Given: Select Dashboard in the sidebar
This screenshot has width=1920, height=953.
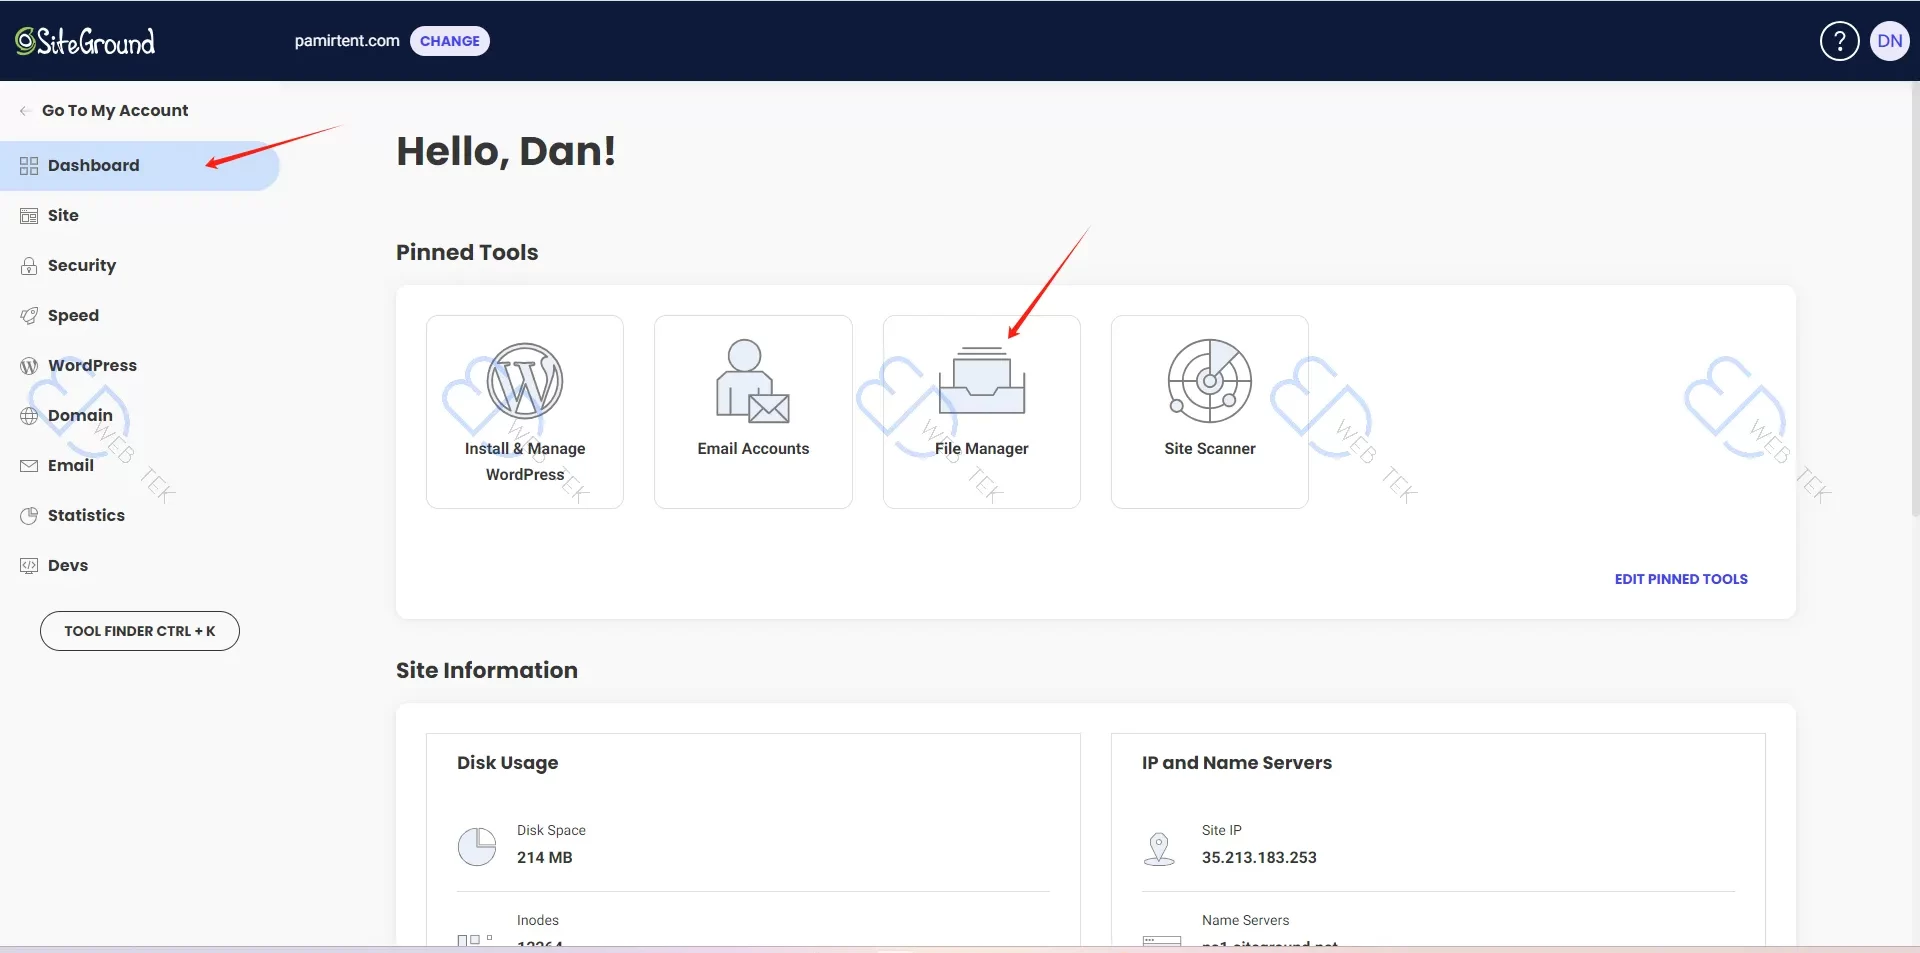Looking at the screenshot, I should 93,166.
